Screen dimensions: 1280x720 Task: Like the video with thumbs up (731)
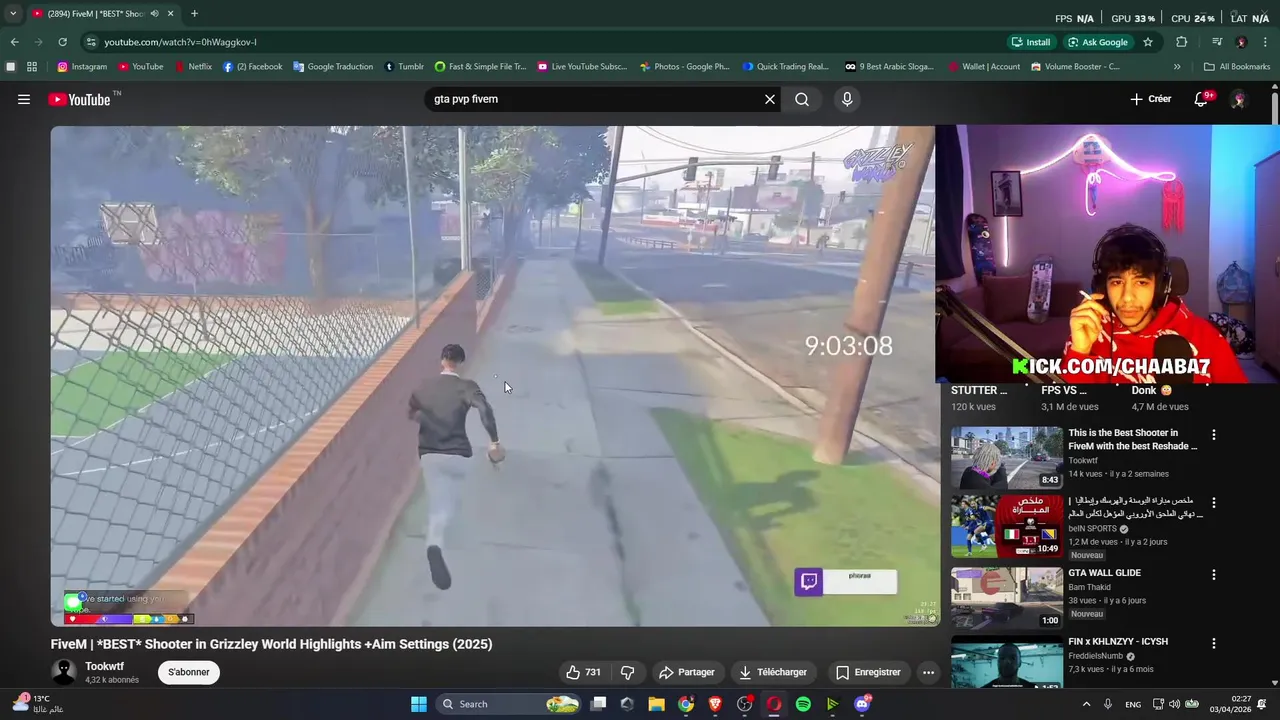click(583, 672)
